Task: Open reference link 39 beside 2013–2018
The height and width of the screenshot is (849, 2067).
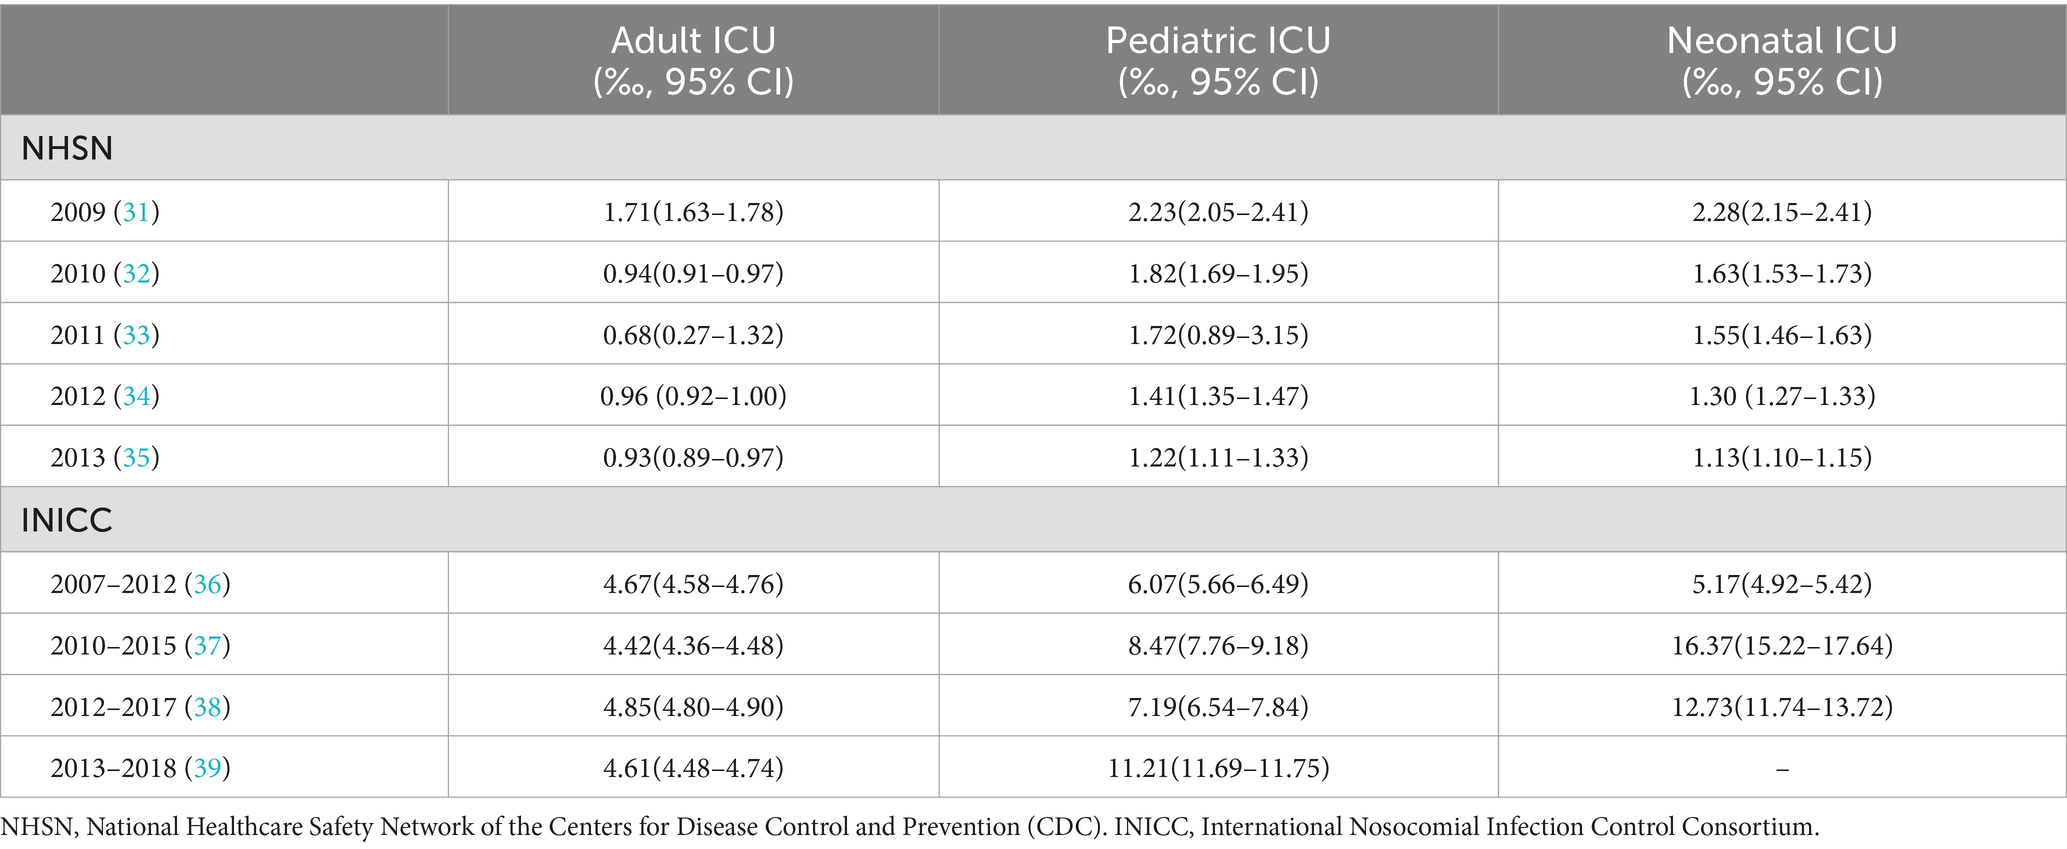Action: pyautogui.click(x=207, y=768)
